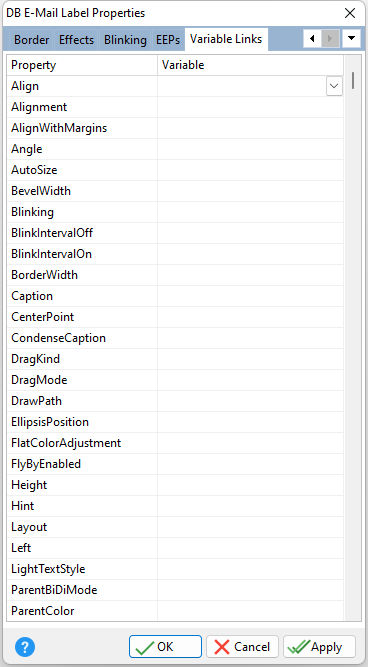Switch to the Border tab
This screenshot has height=667, width=368.
coord(31,40)
